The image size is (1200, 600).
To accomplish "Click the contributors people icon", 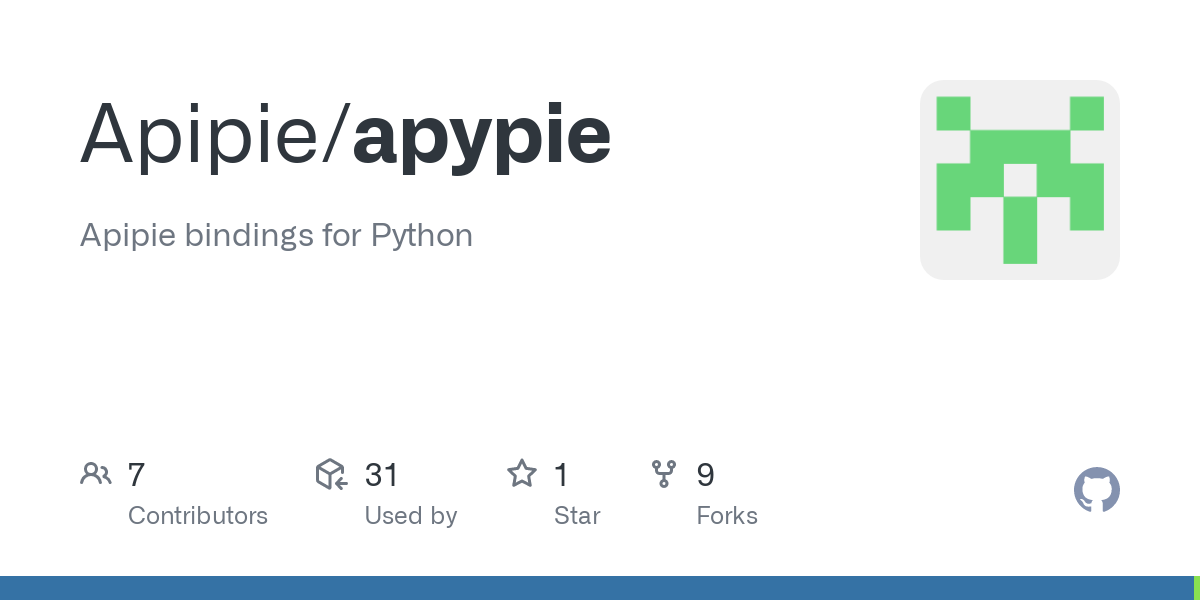I will tap(96, 474).
